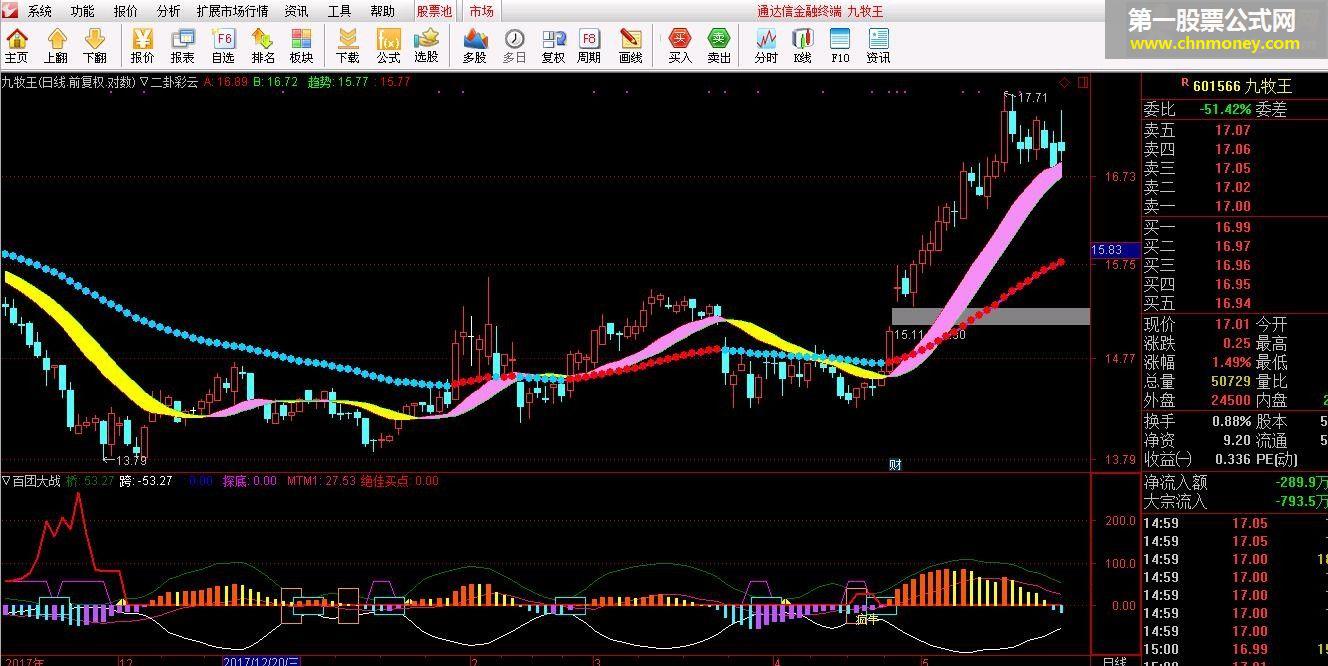The height and width of the screenshot is (666, 1328).
Task: Click the 下载 download icon
Action: pos(347,46)
